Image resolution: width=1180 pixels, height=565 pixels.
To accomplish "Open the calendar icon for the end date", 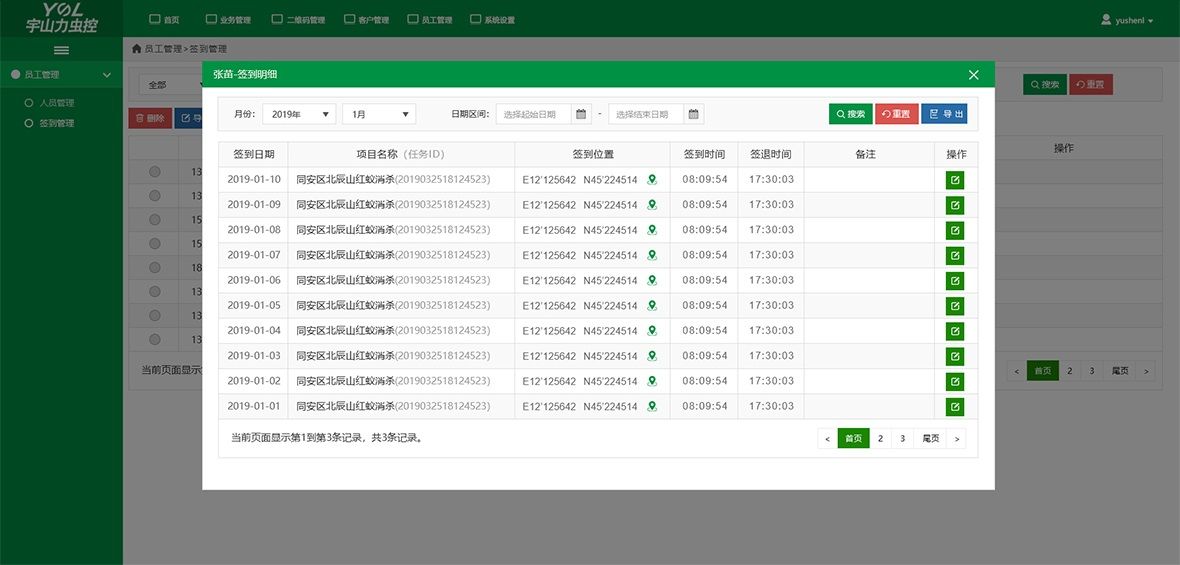I will [693, 114].
